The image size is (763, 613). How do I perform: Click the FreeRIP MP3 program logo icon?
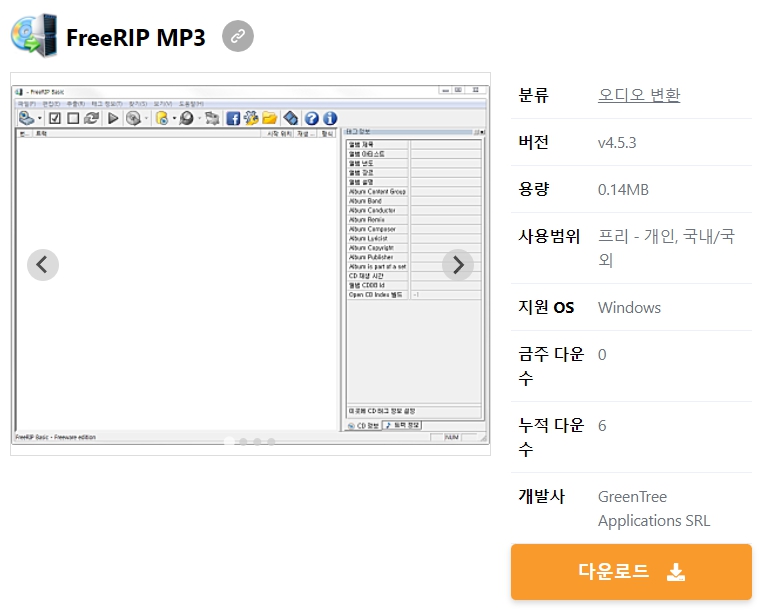click(34, 35)
